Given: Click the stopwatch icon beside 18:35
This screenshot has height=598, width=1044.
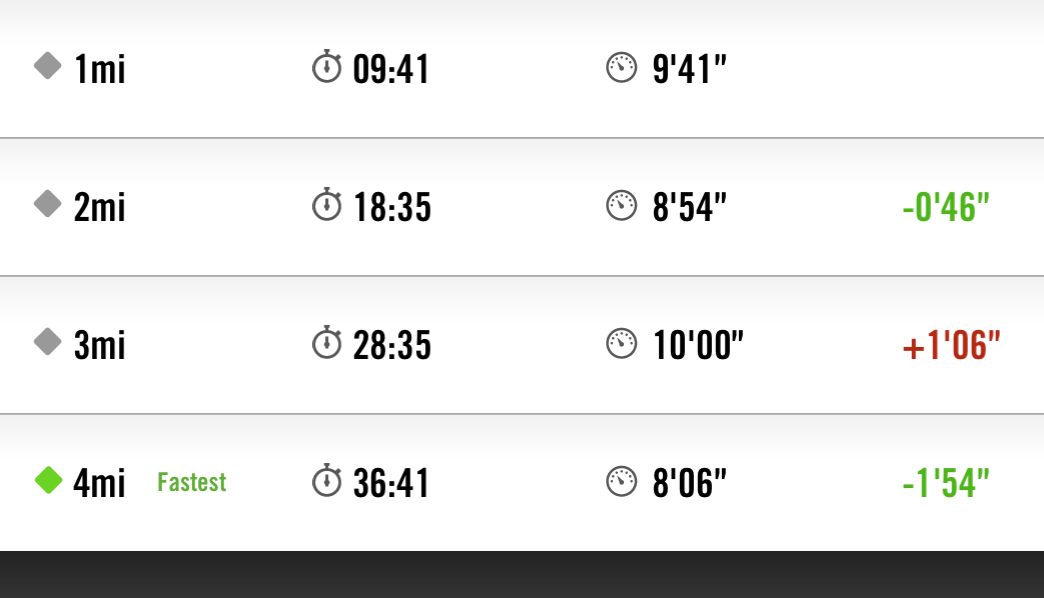Looking at the screenshot, I should tap(327, 204).
